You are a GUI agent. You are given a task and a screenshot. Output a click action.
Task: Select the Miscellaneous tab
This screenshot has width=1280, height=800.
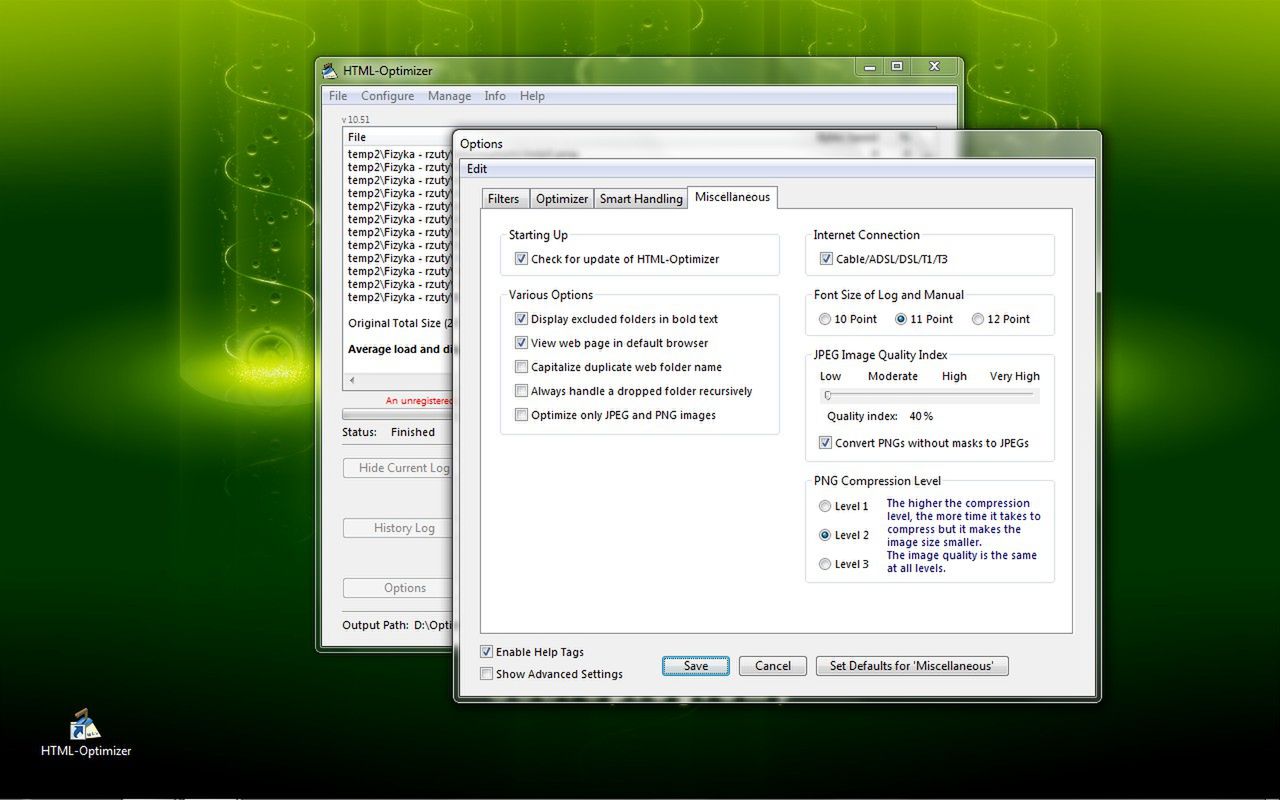point(733,197)
